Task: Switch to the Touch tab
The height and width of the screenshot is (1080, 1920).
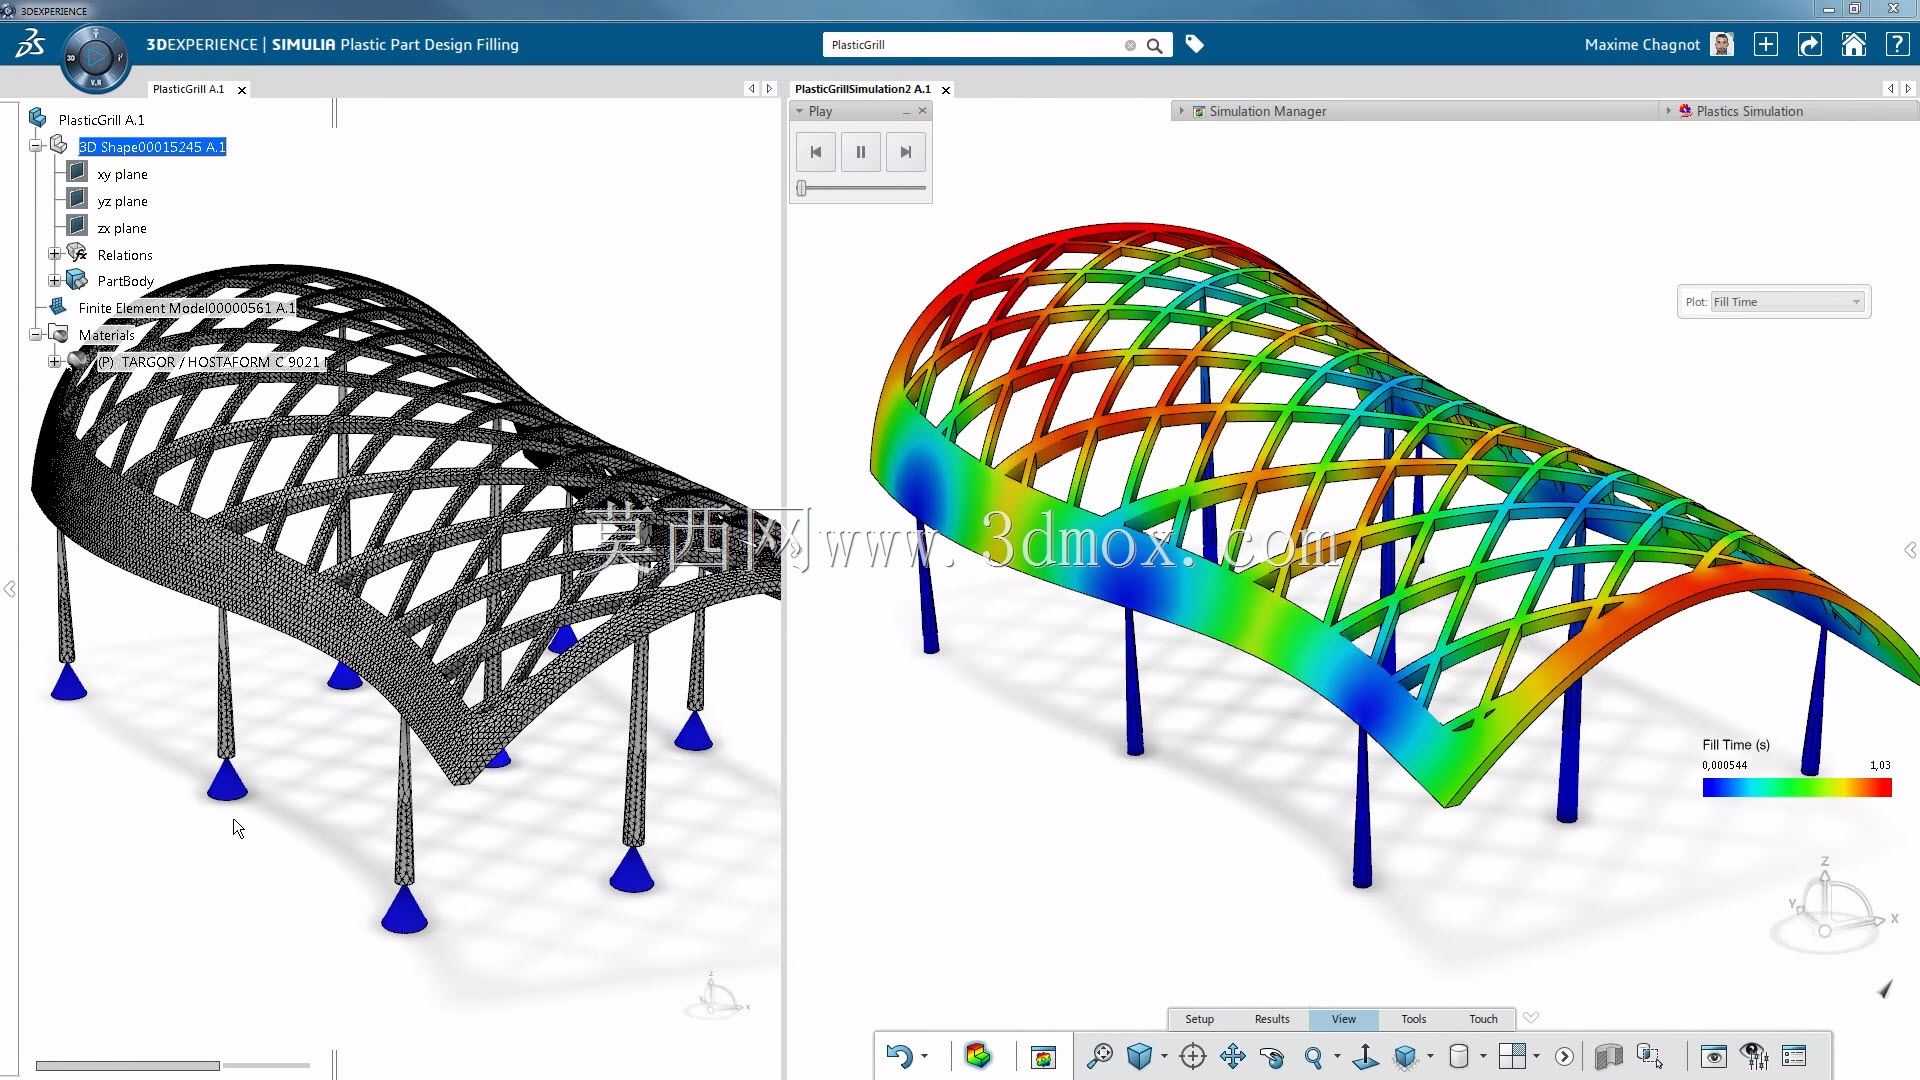Action: (x=1483, y=1019)
